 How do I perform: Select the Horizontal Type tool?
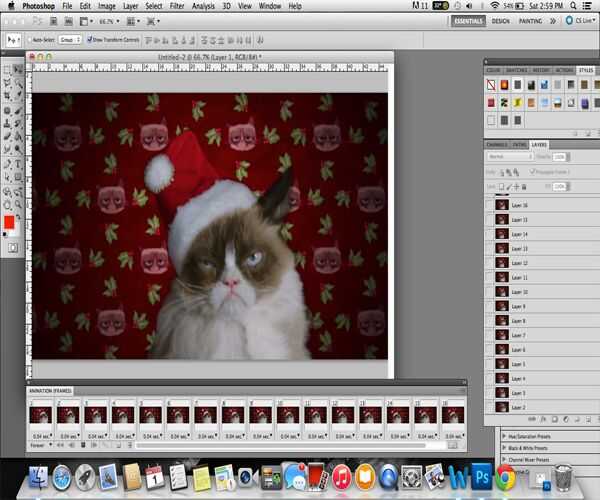click(18, 164)
